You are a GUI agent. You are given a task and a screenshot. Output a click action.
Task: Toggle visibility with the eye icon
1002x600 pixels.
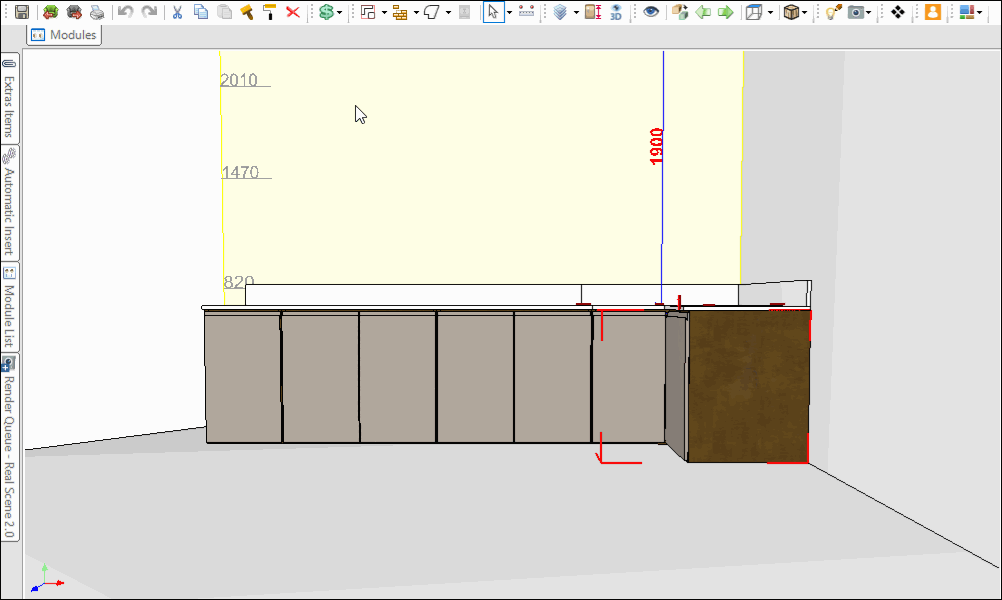[651, 12]
